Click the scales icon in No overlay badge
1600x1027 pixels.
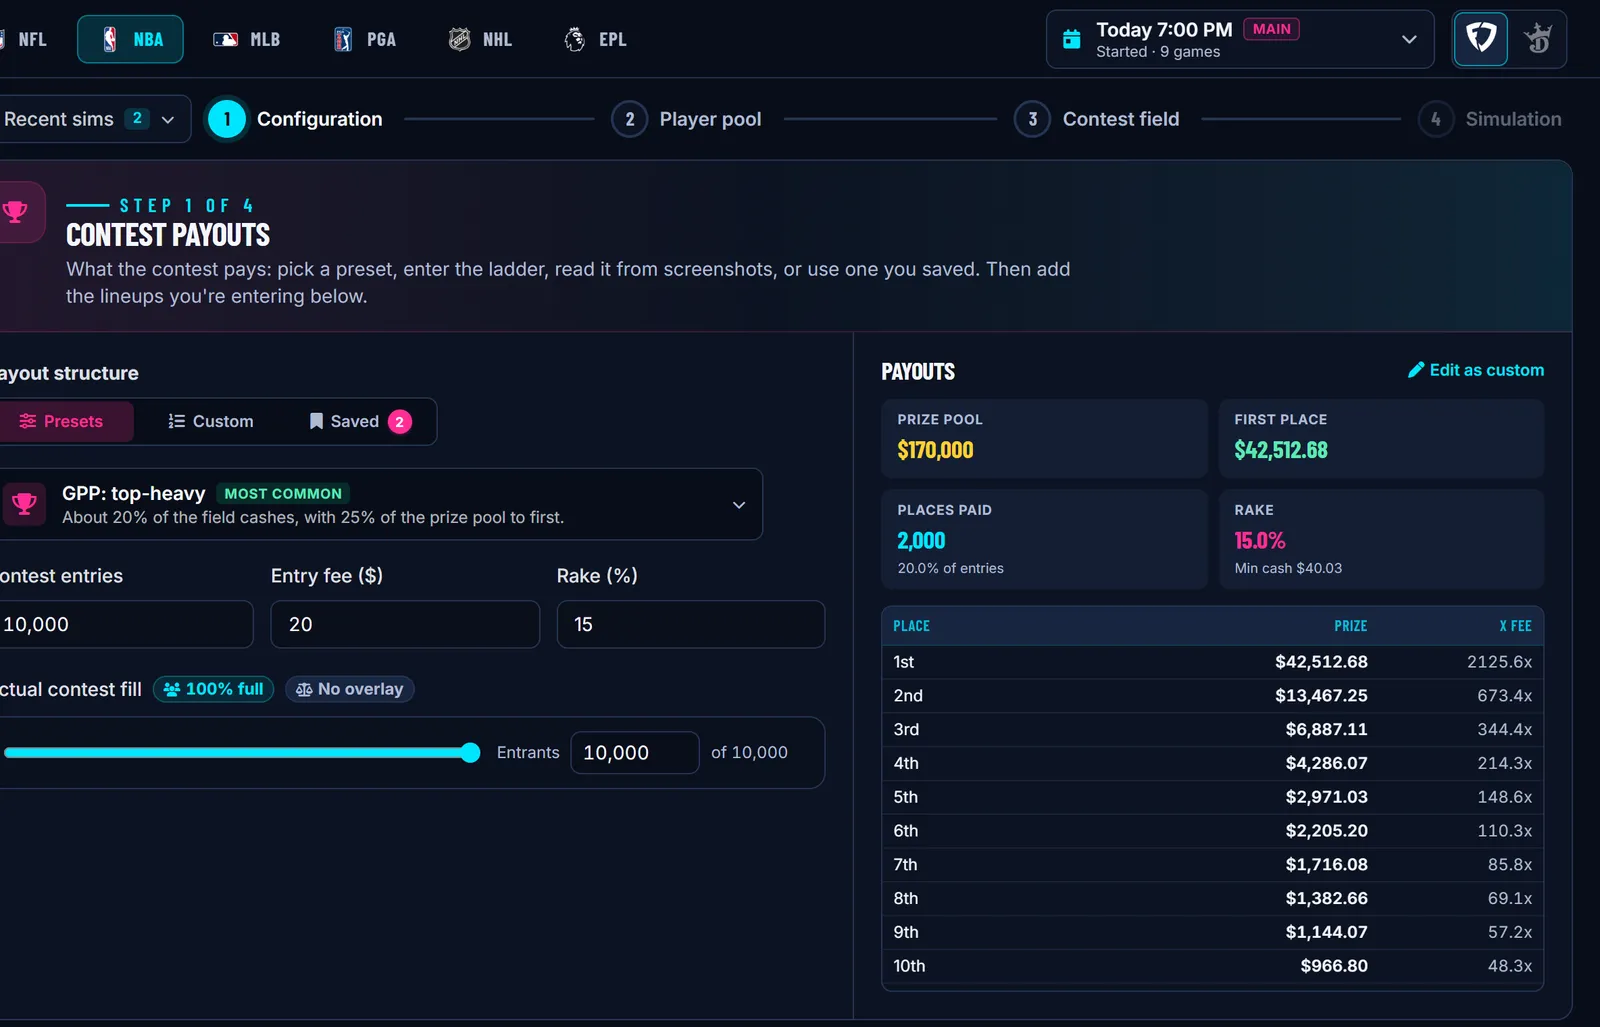pyautogui.click(x=304, y=689)
